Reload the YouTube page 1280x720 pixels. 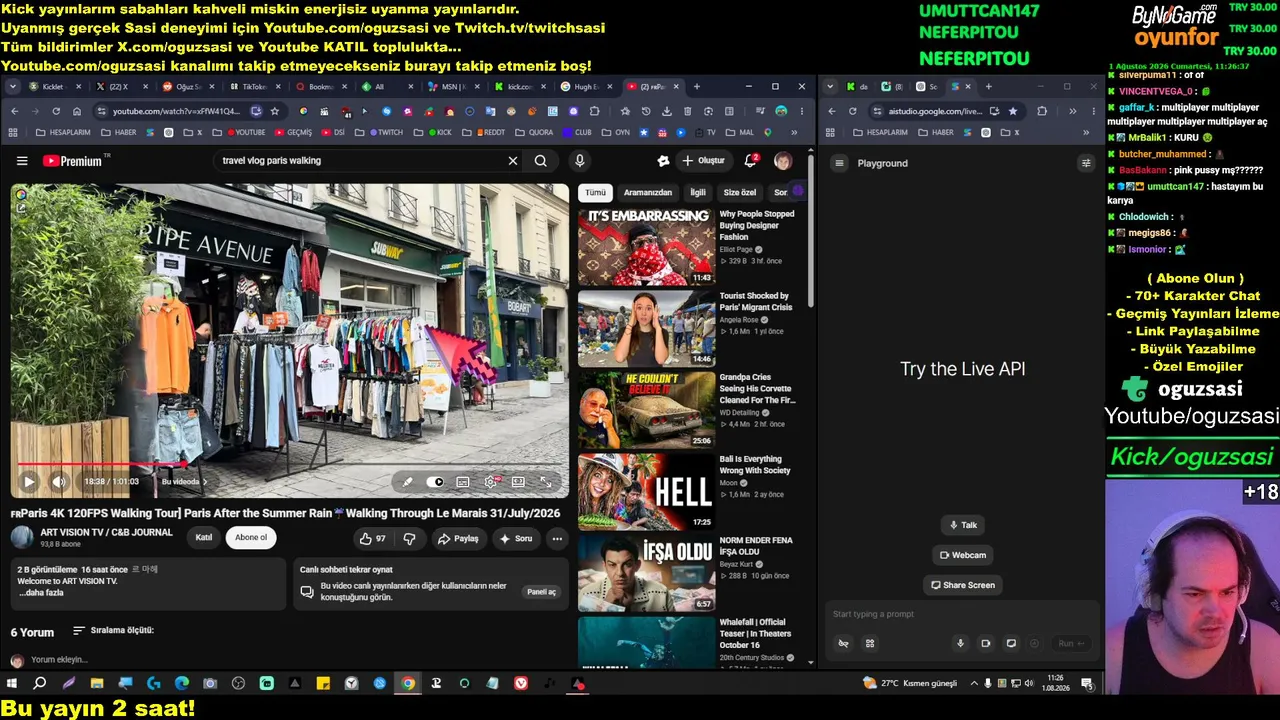(56, 111)
